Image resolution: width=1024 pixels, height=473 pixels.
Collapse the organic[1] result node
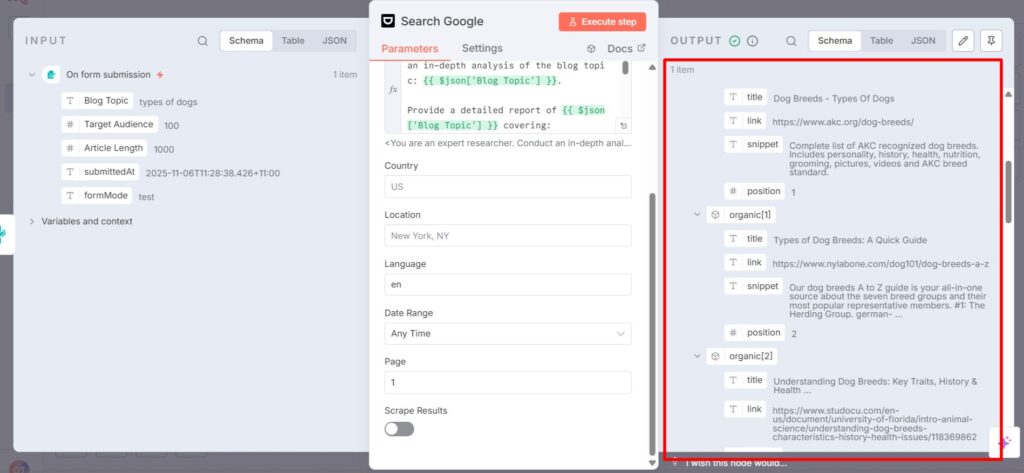pos(697,215)
